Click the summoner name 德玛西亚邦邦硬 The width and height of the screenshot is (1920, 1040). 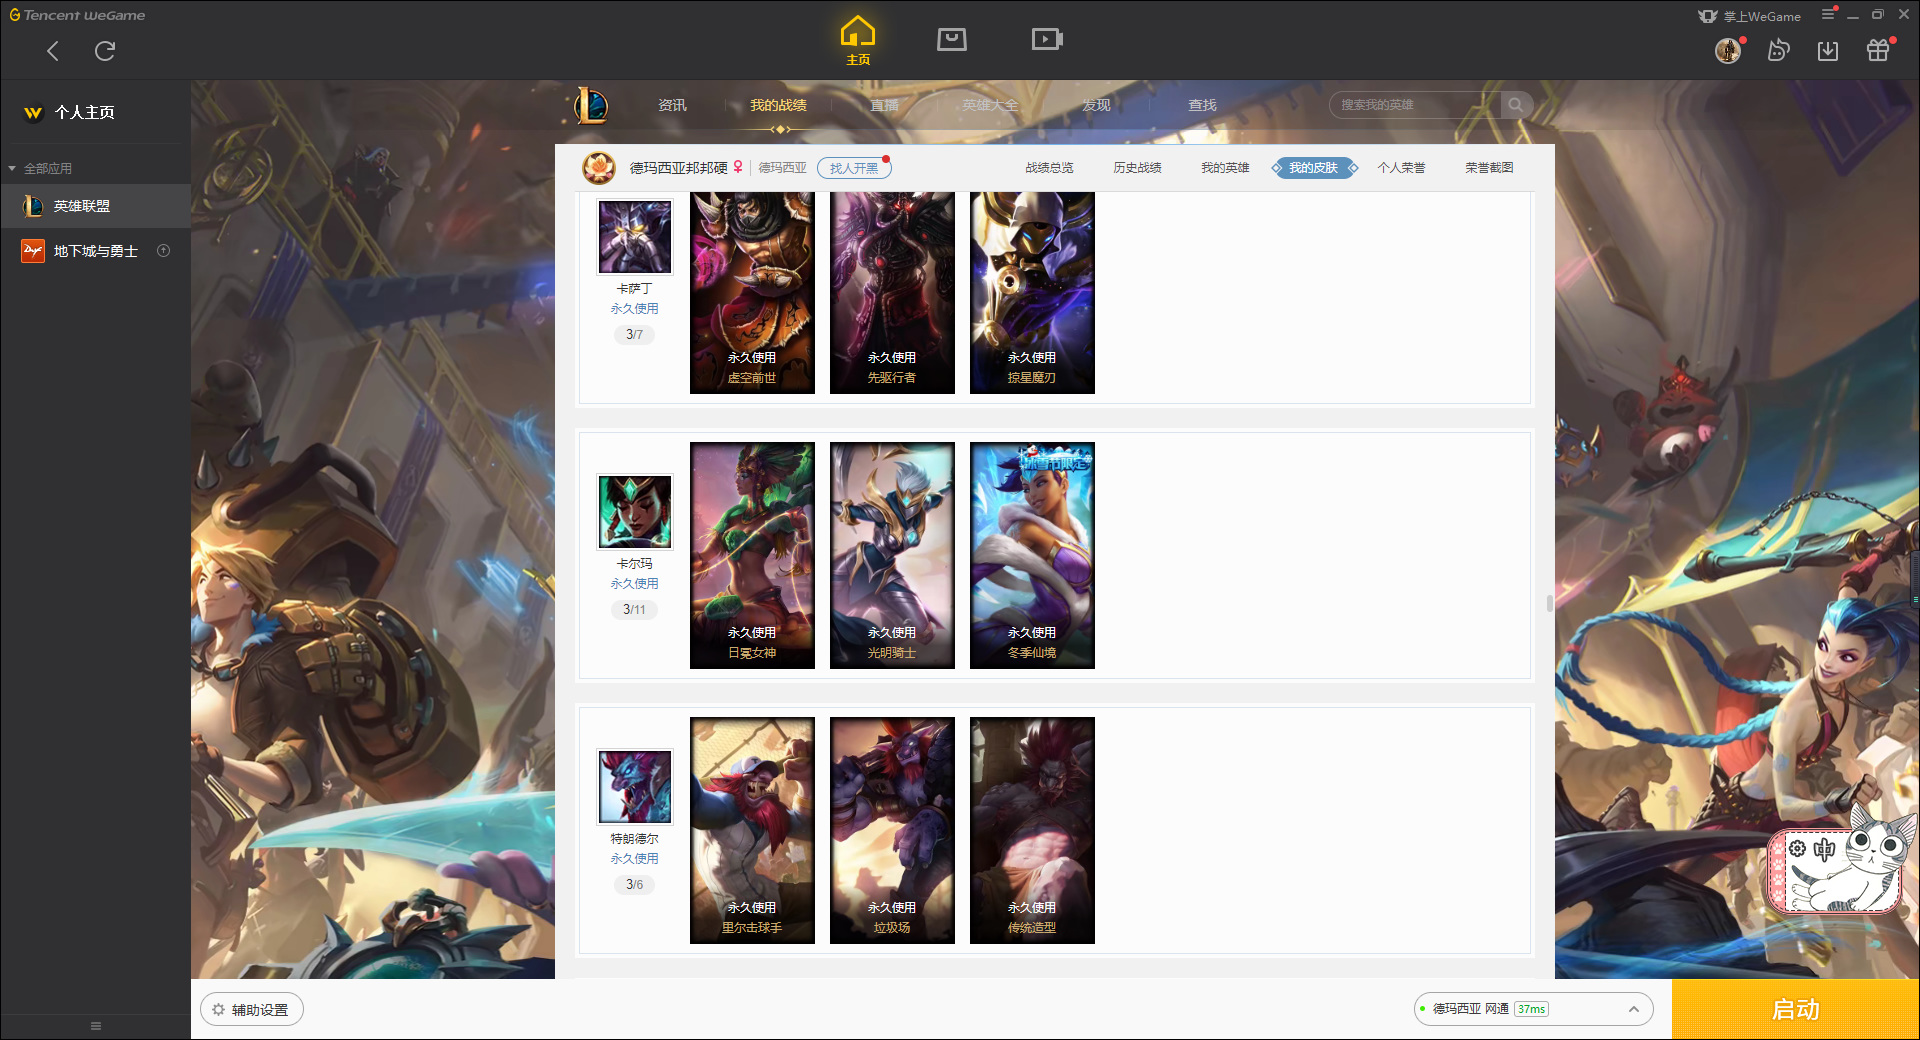coord(678,168)
